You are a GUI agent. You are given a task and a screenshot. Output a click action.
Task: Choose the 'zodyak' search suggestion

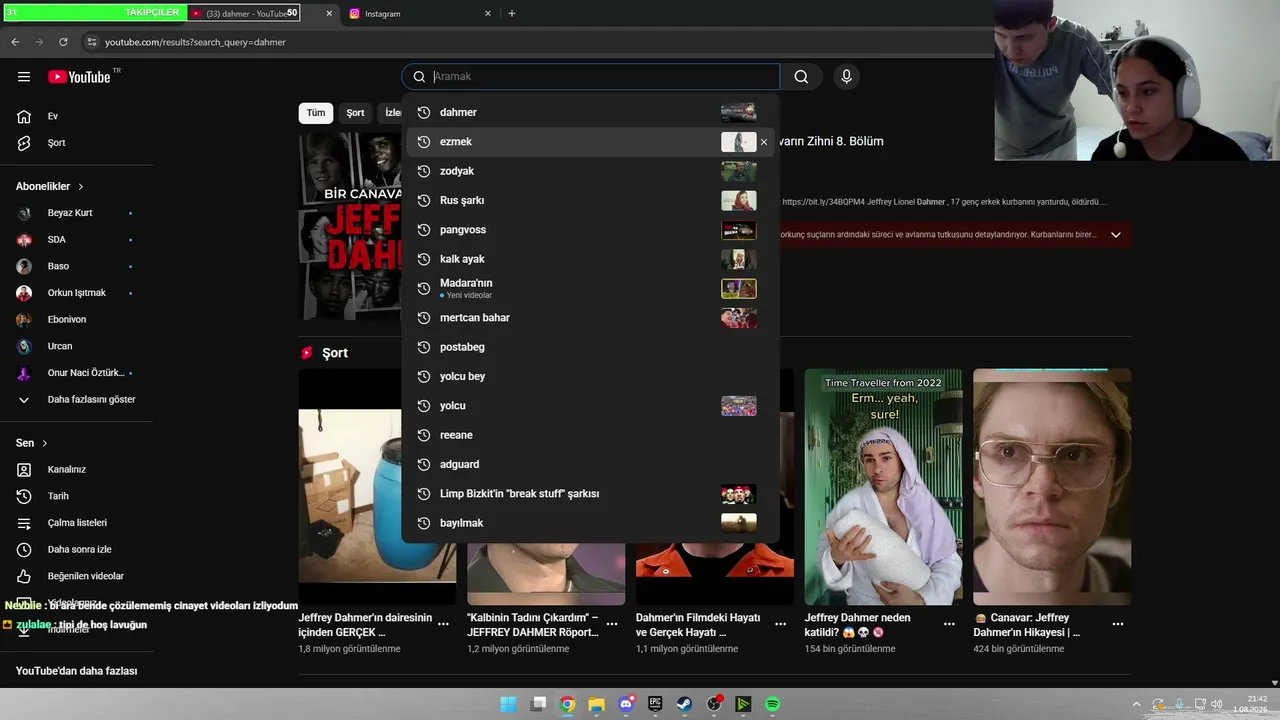pyautogui.click(x=590, y=171)
